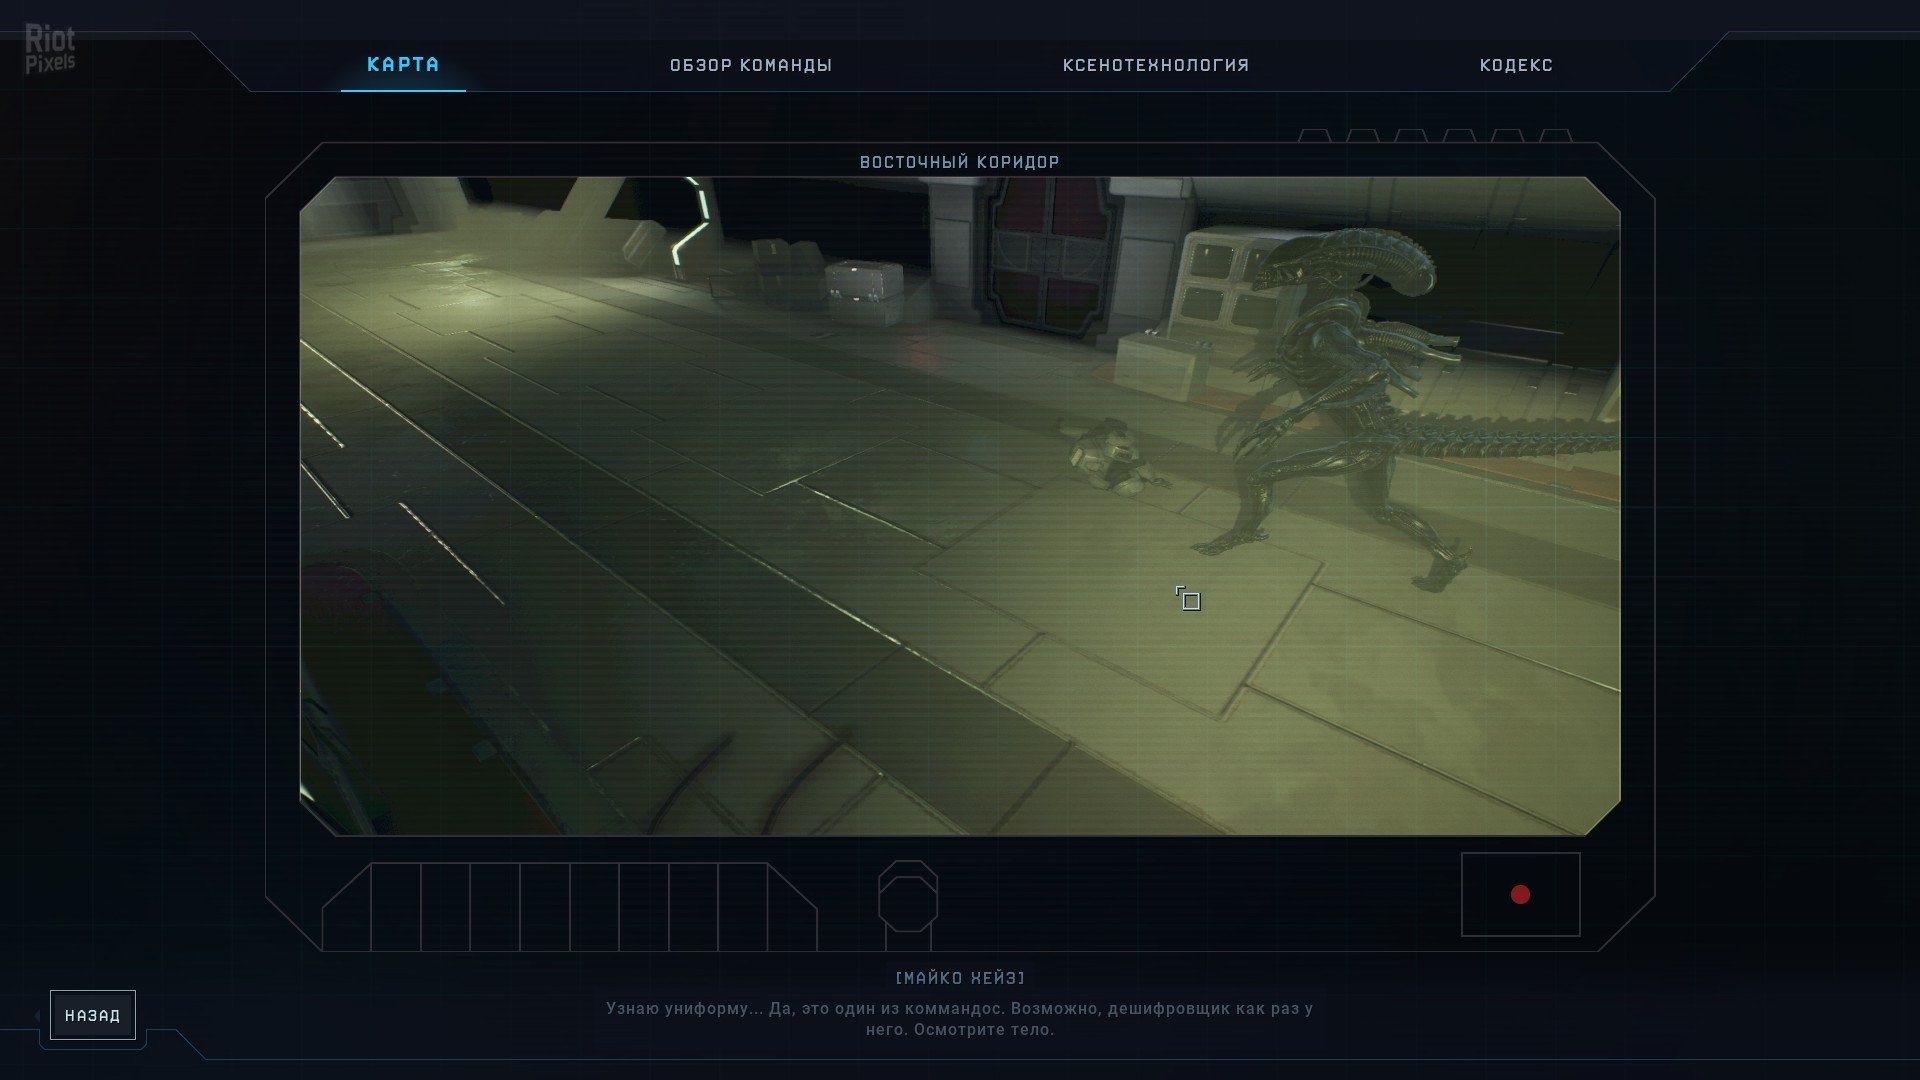The height and width of the screenshot is (1080, 1920).
Task: Switch to the КОДЕКС tab
Action: point(1515,65)
